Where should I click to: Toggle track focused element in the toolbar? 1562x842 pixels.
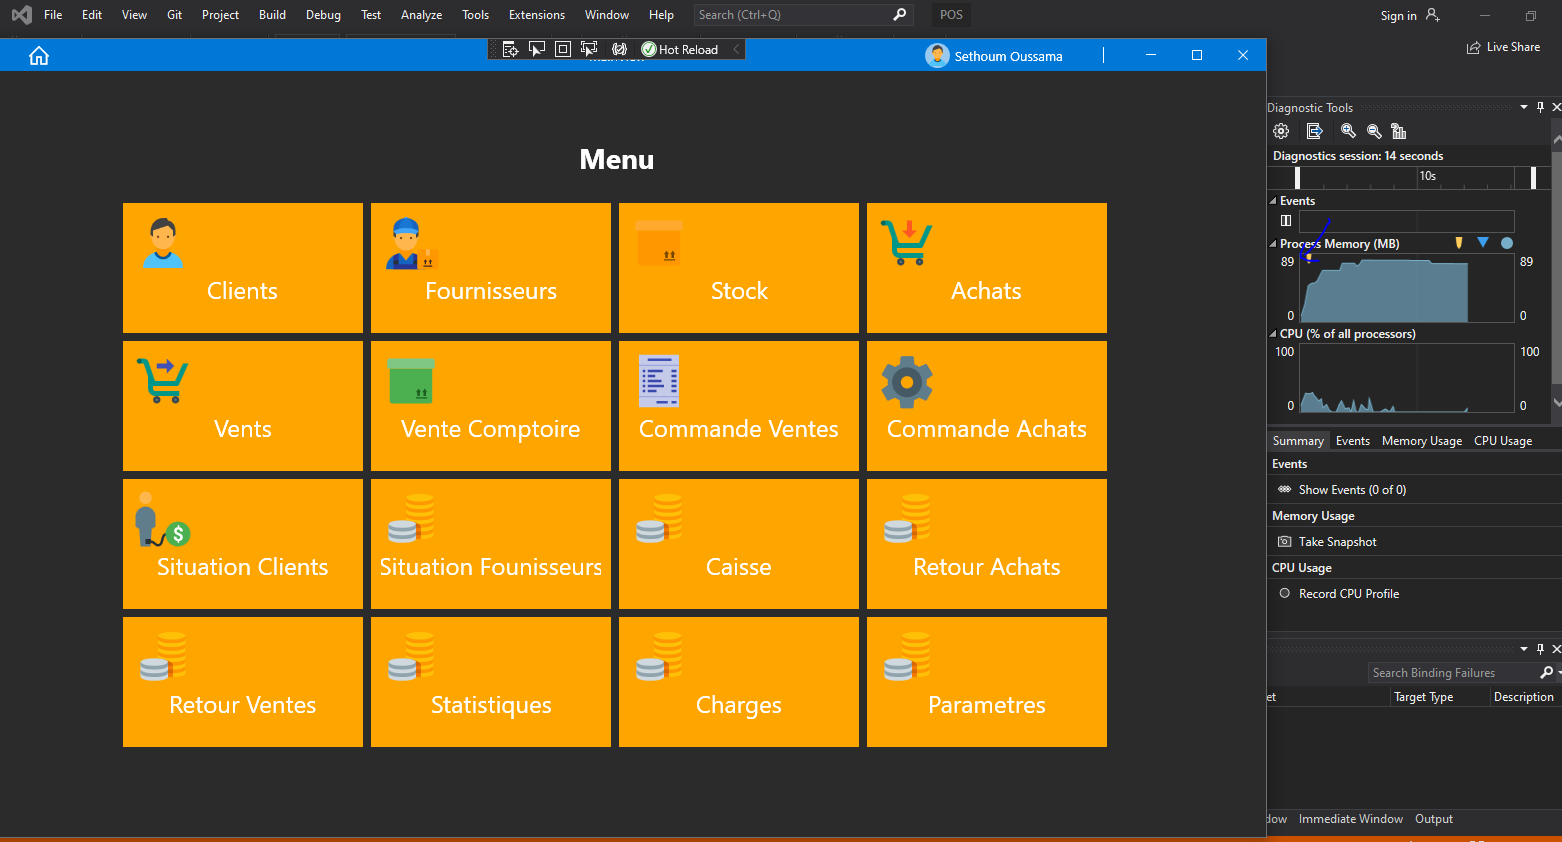coord(589,48)
